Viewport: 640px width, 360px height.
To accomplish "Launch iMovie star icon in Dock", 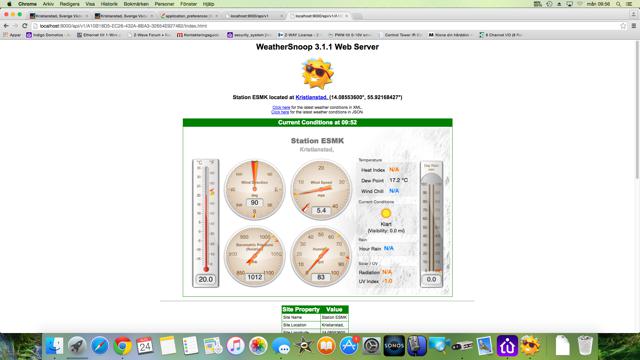I will (x=304, y=346).
